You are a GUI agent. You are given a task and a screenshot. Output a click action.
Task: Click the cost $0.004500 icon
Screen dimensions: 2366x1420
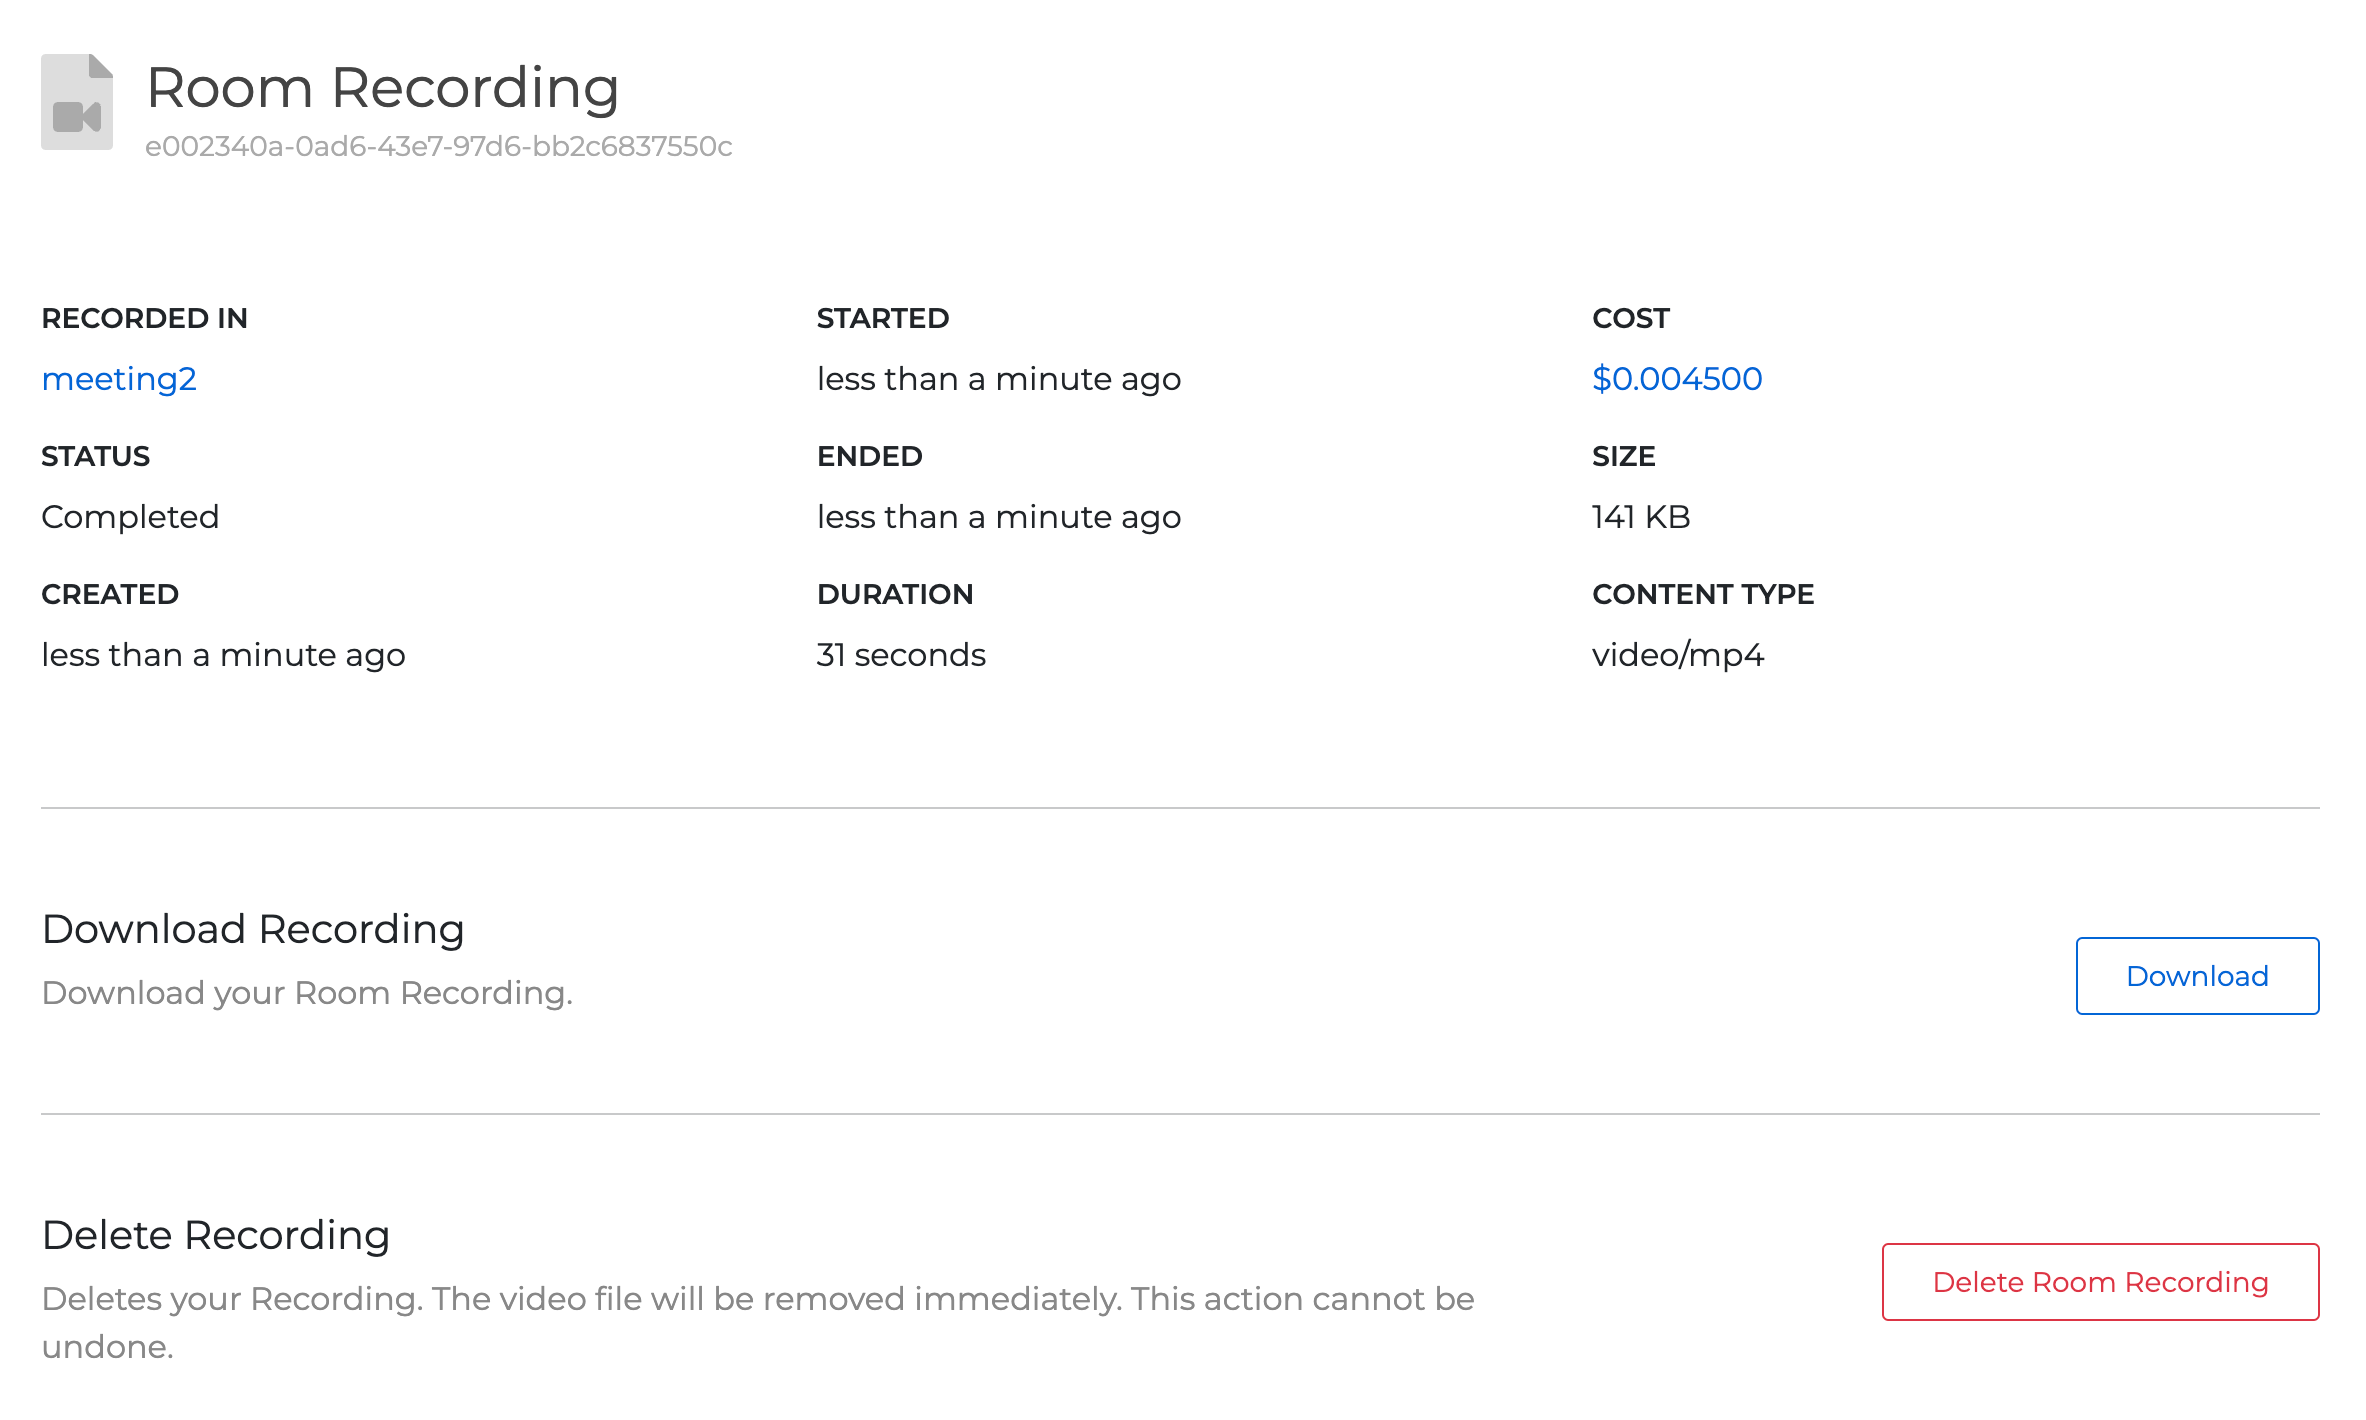[x=1678, y=379]
